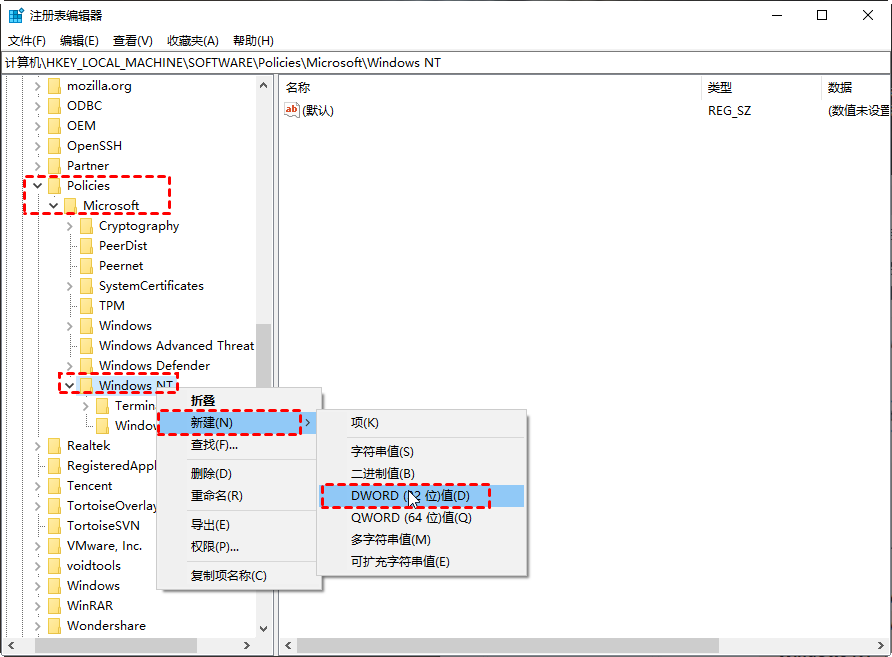Click the folder icon beside TortoiseSVN
This screenshot has height=657, width=892.
pos(54,526)
